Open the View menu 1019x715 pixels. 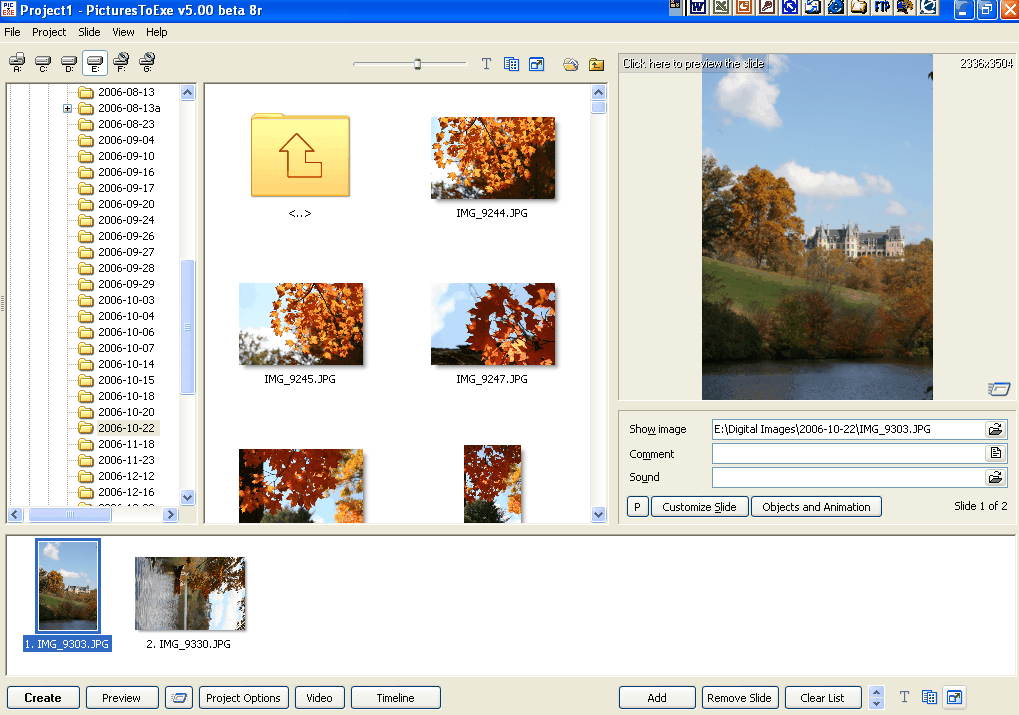click(123, 32)
